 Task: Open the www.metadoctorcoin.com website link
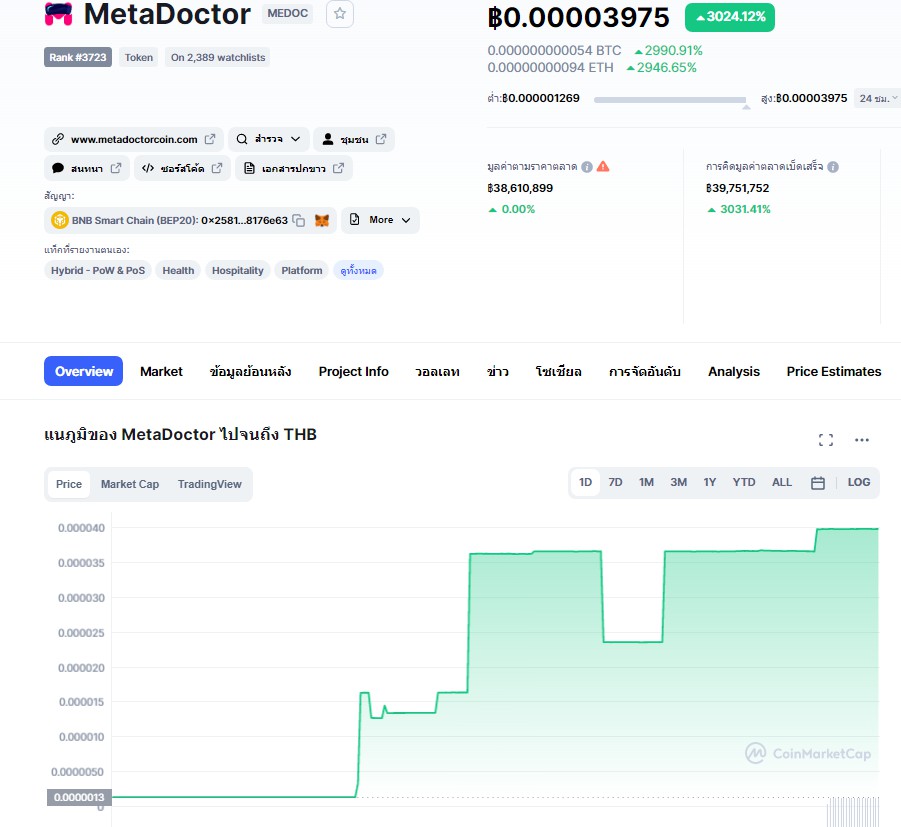tap(134, 139)
